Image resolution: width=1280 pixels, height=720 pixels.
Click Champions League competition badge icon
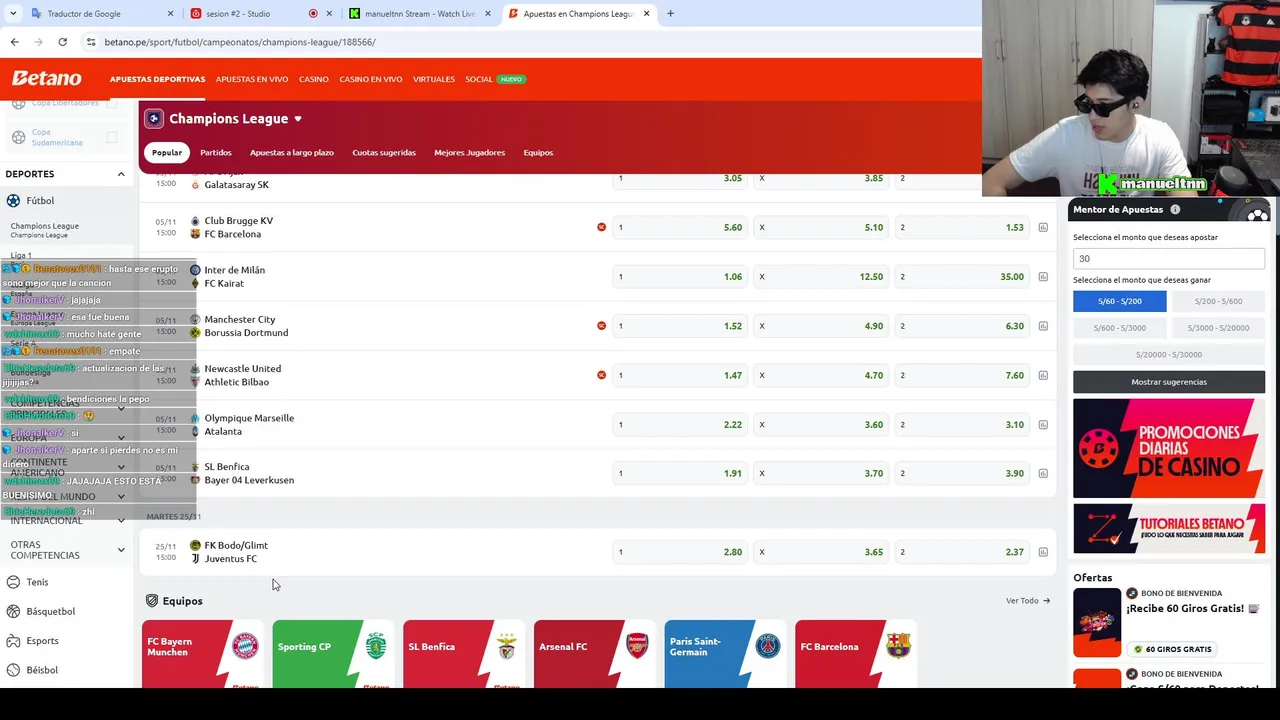coord(154,119)
